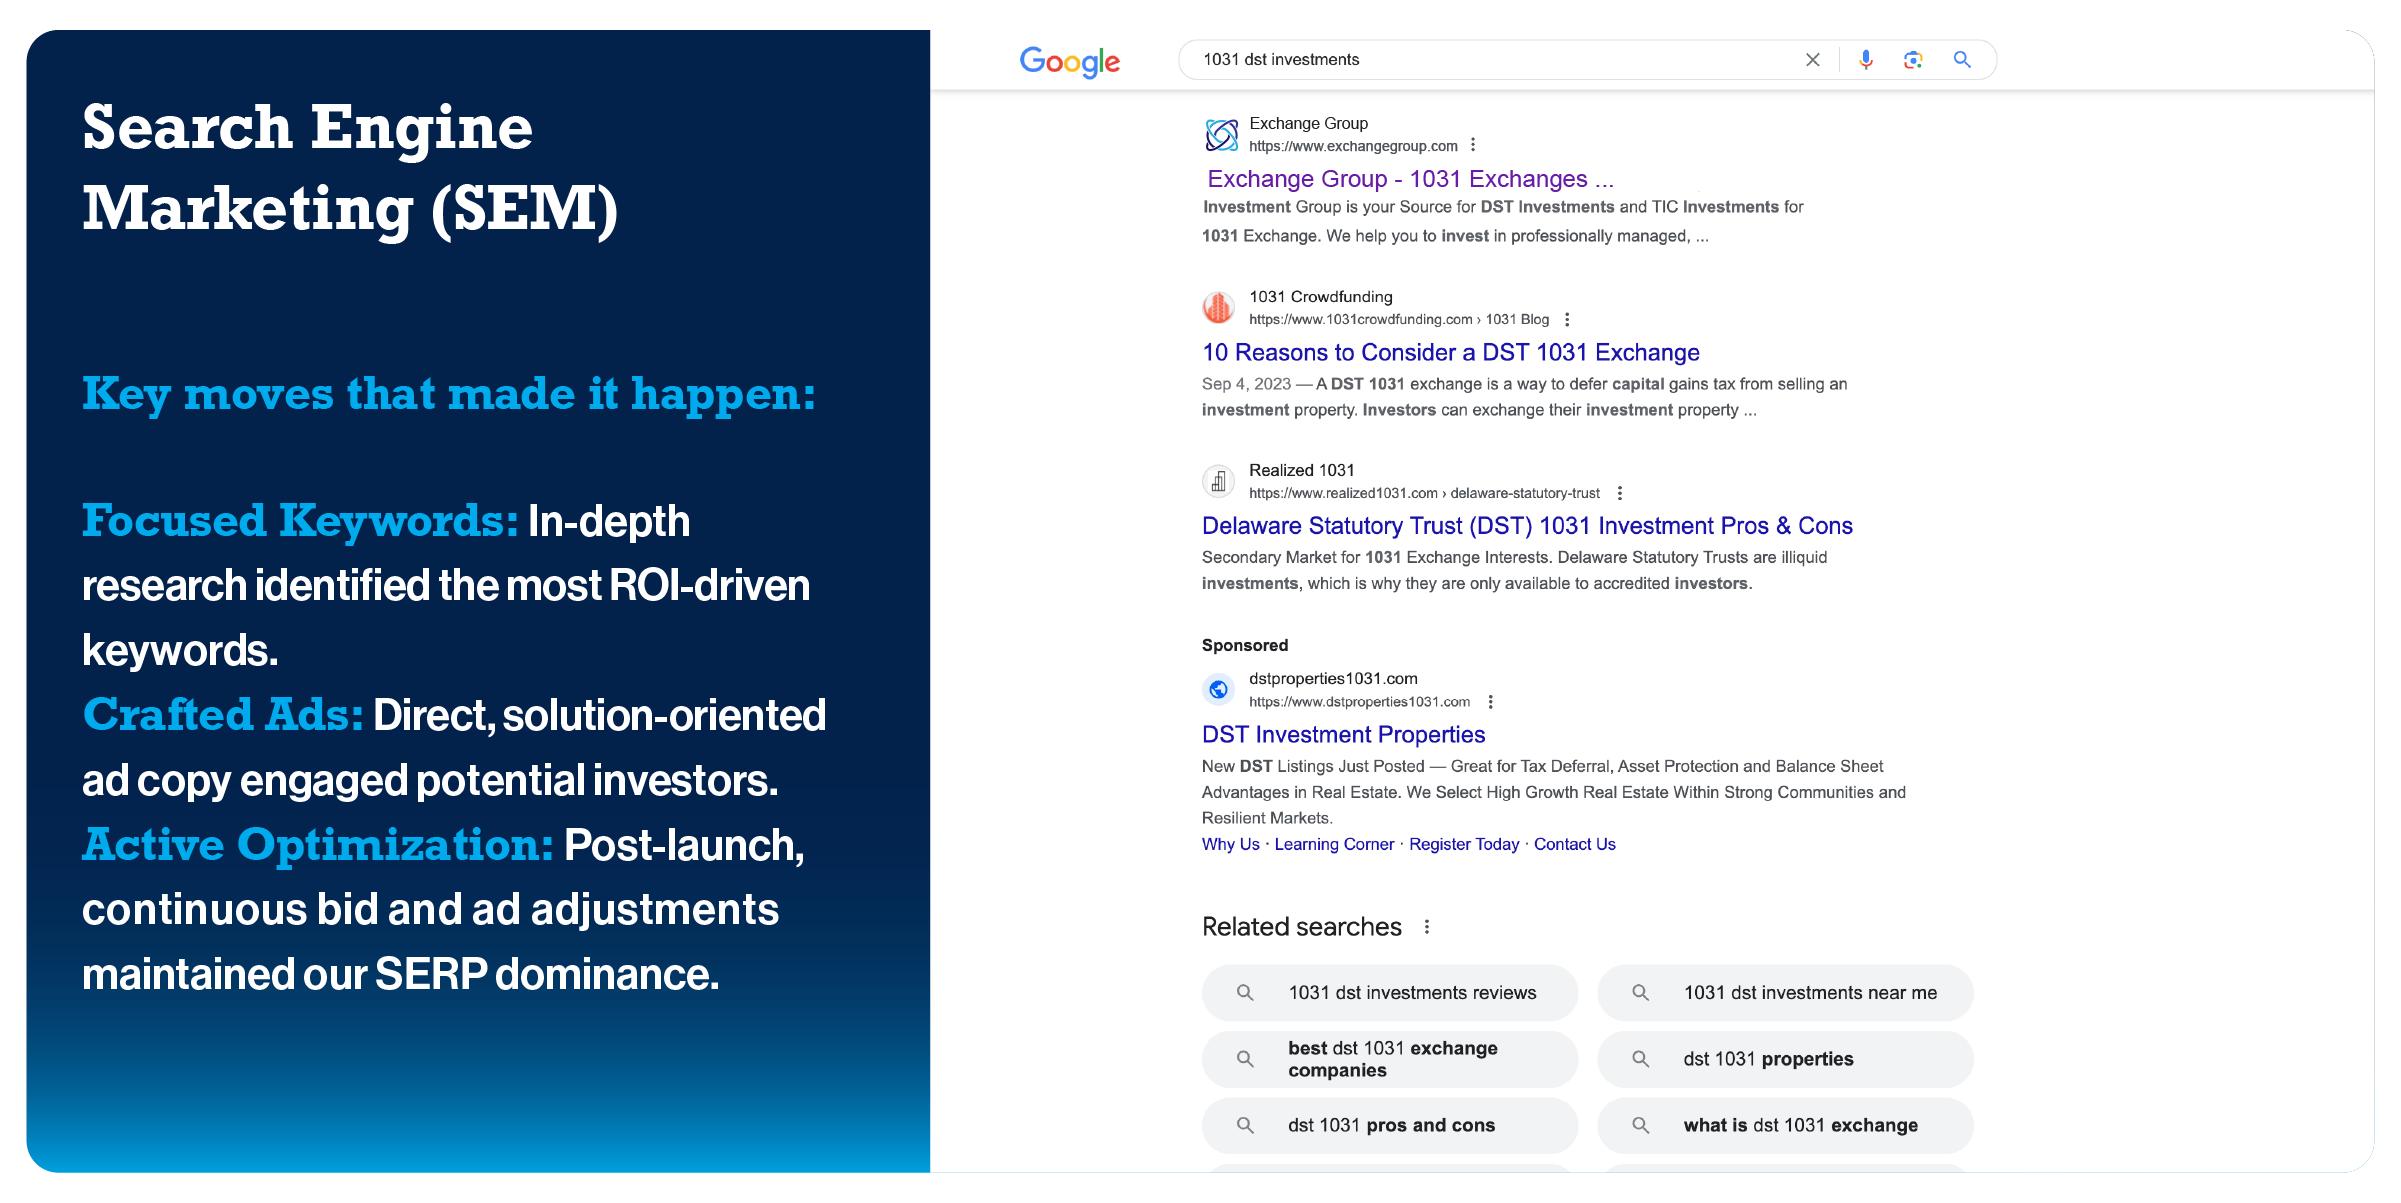Click search icon beside '1031 dst investments reviews'
Viewport: 2401px width, 1203px height.
[x=1245, y=993]
